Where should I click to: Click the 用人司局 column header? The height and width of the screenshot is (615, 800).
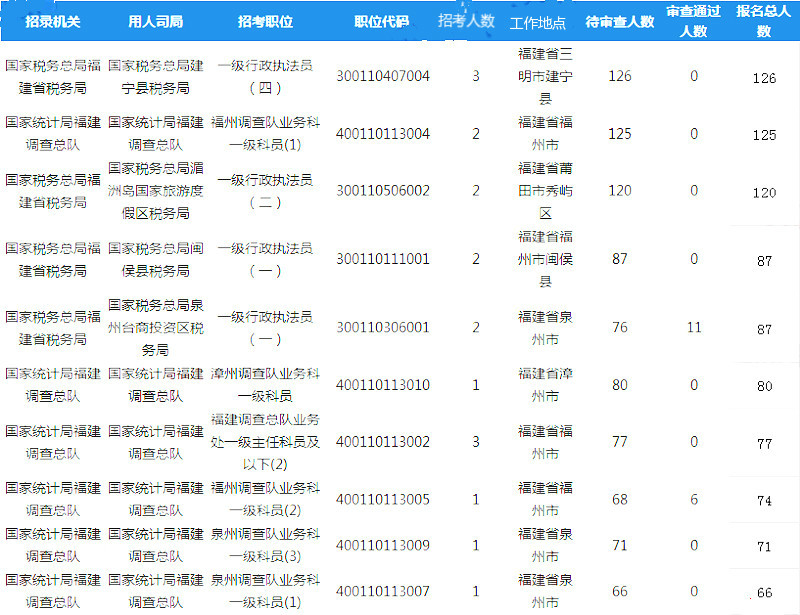pyautogui.click(x=156, y=21)
